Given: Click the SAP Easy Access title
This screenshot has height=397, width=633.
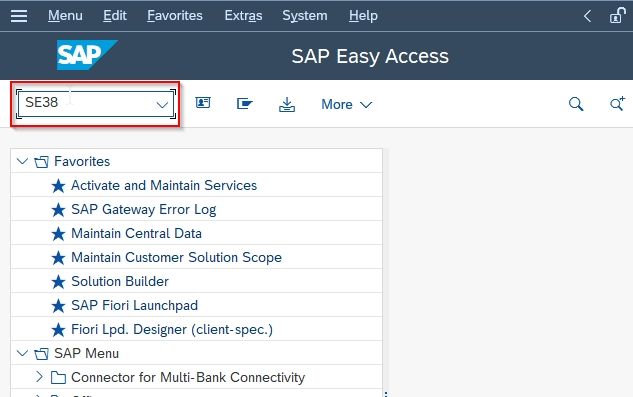Looking at the screenshot, I should pyautogui.click(x=370, y=56).
